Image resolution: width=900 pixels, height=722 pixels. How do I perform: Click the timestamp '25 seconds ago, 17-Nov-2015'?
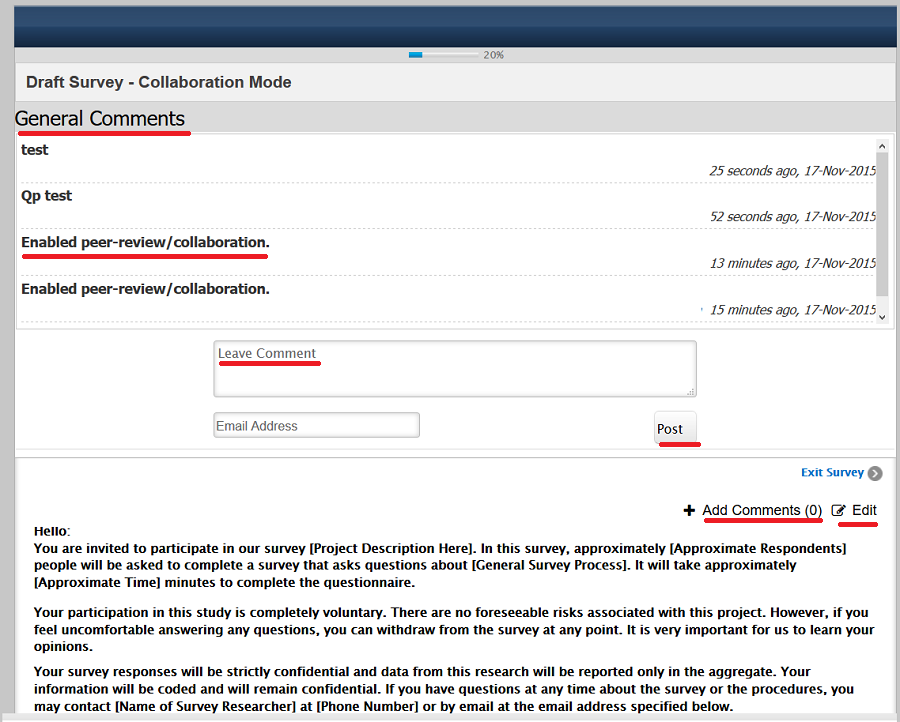[x=793, y=171]
